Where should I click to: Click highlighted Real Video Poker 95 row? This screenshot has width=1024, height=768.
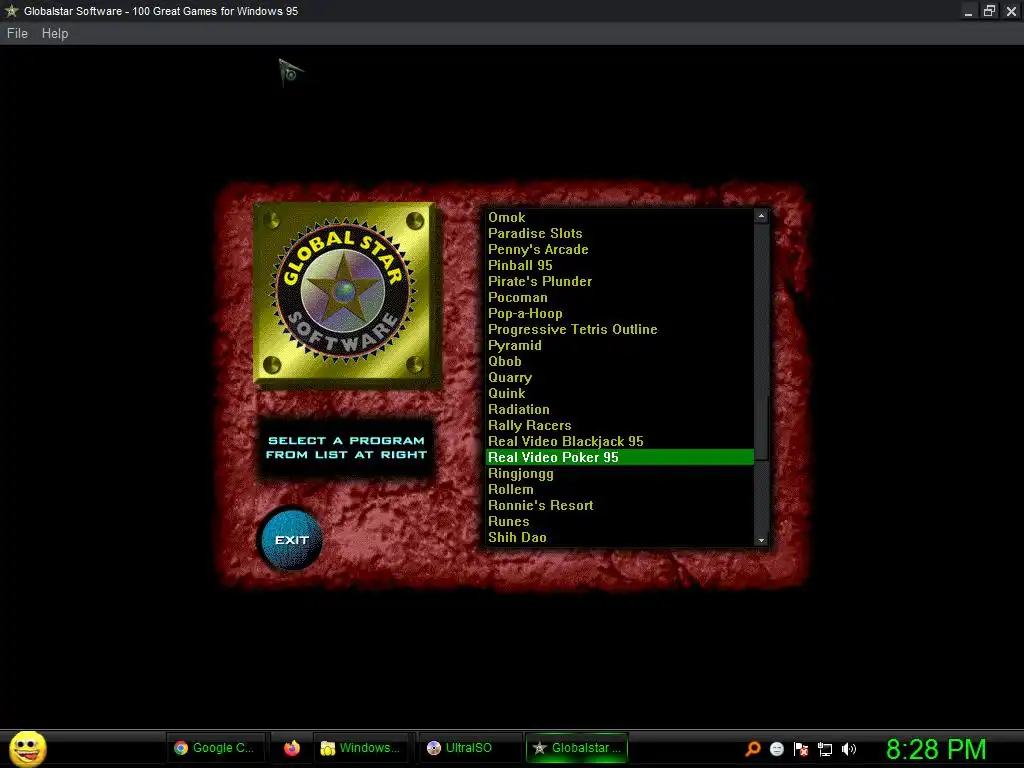pos(620,457)
